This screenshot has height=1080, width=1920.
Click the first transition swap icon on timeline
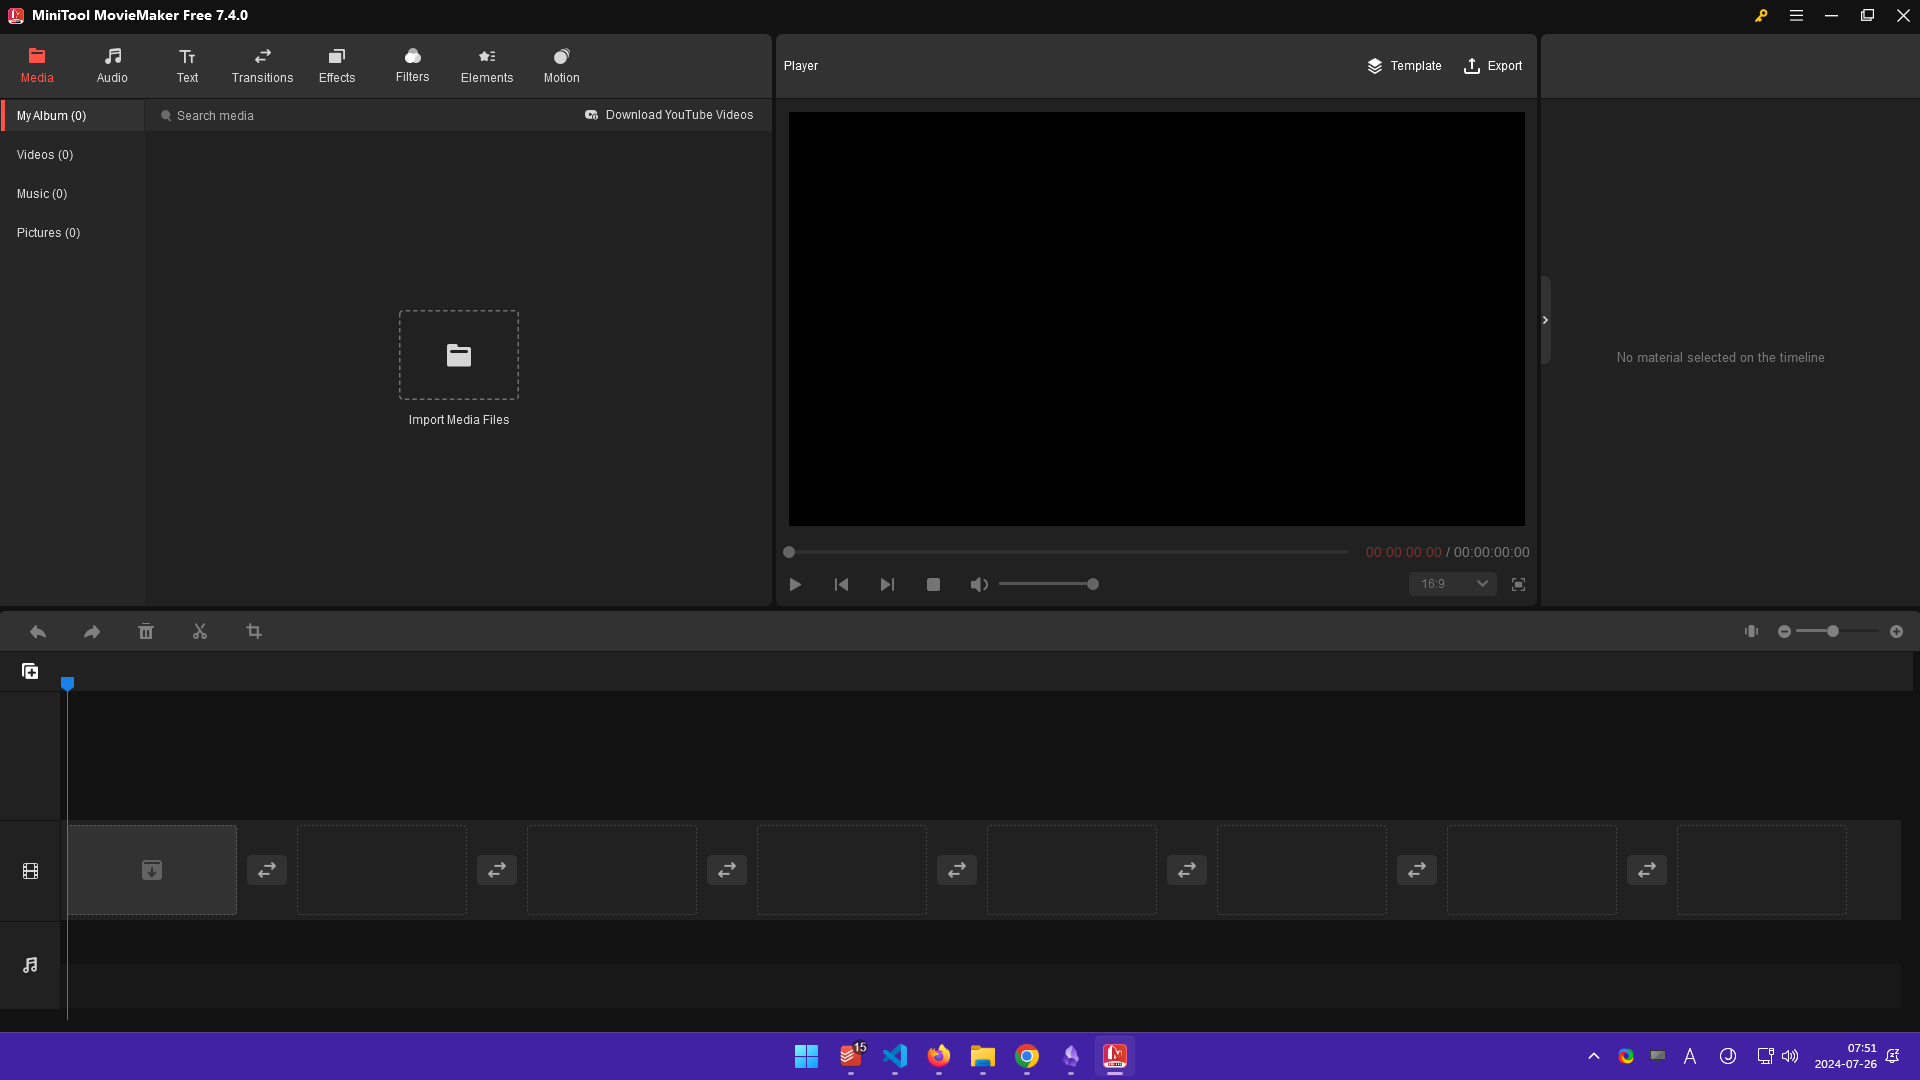coord(267,871)
